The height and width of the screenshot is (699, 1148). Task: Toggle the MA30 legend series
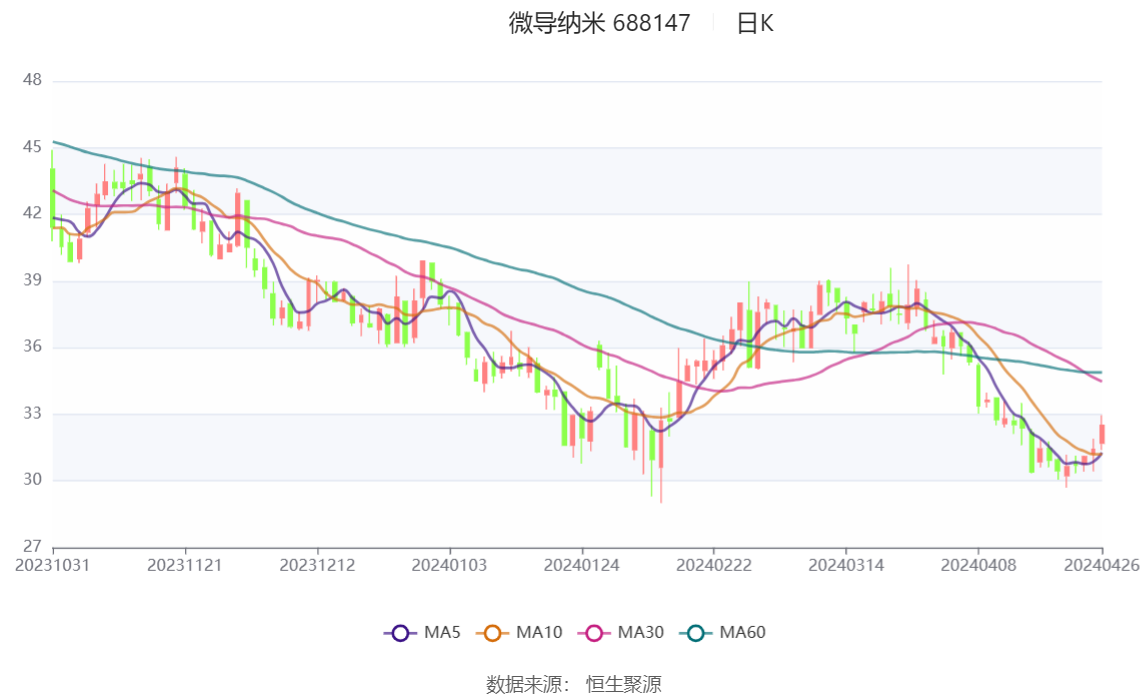(x=621, y=632)
